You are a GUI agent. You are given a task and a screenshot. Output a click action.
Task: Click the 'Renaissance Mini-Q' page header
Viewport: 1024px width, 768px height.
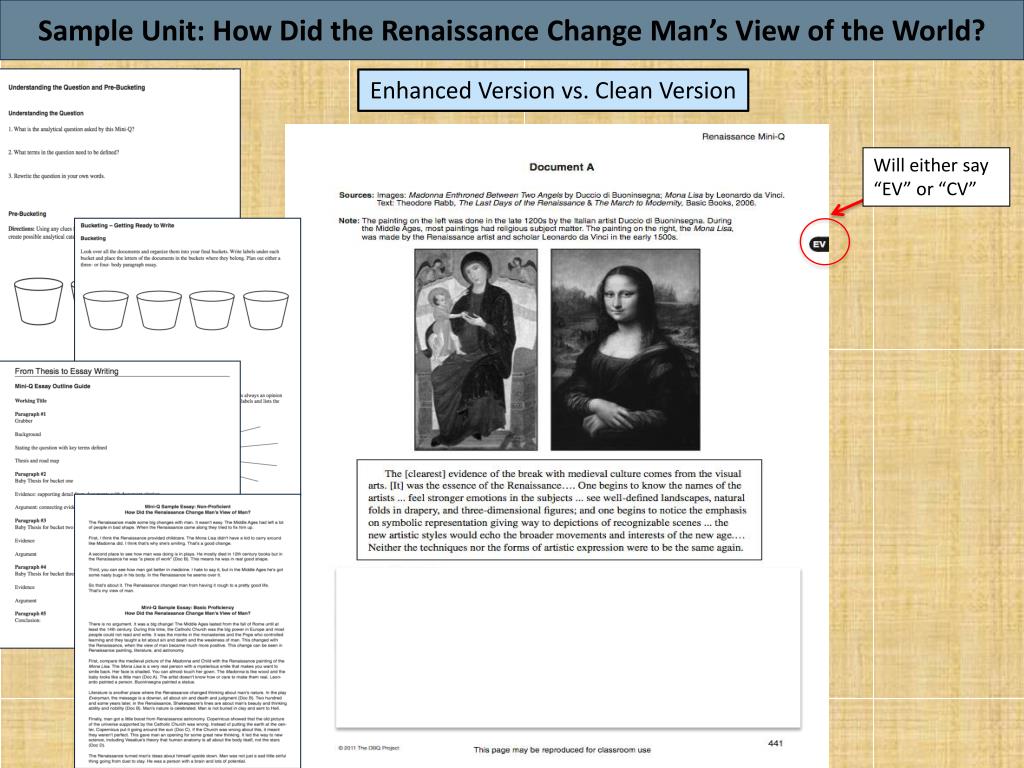click(x=743, y=136)
